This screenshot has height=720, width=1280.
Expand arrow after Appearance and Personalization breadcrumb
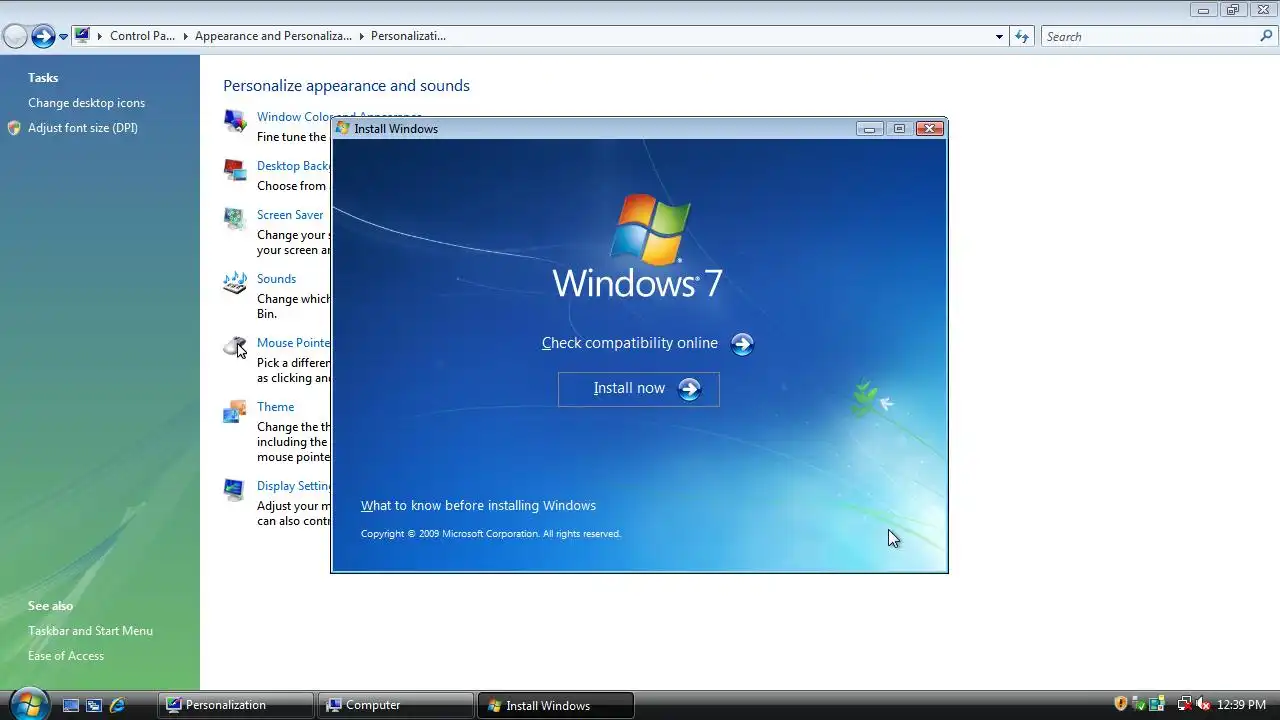point(361,36)
